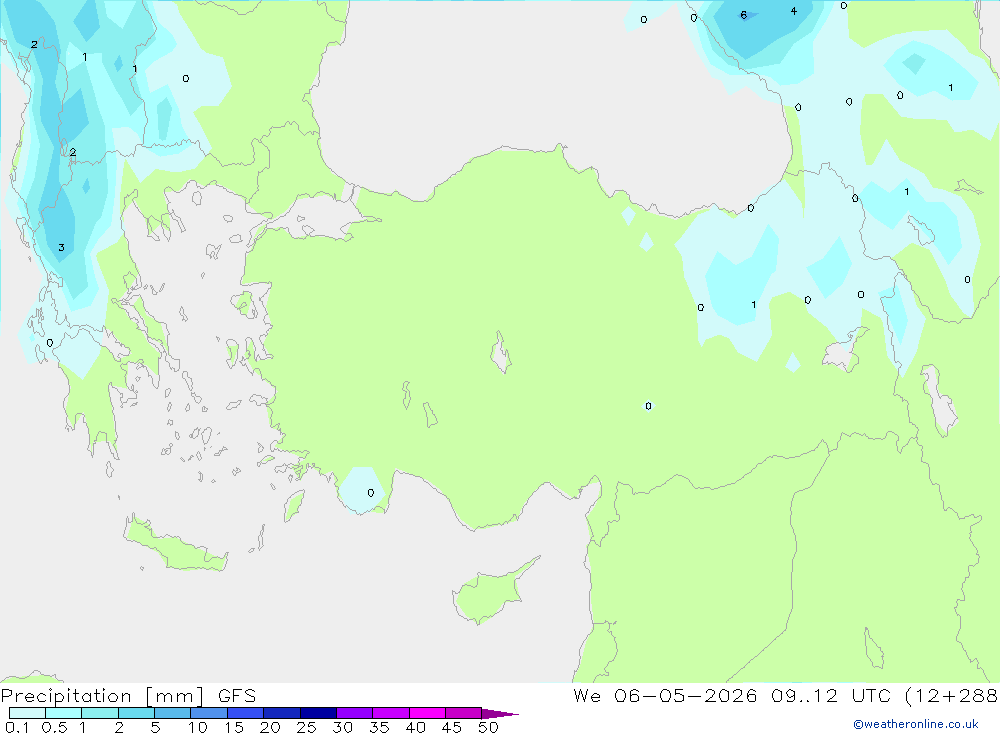
Task: Select the 35–40 mm legend color swatch
Action: [x=391, y=713]
